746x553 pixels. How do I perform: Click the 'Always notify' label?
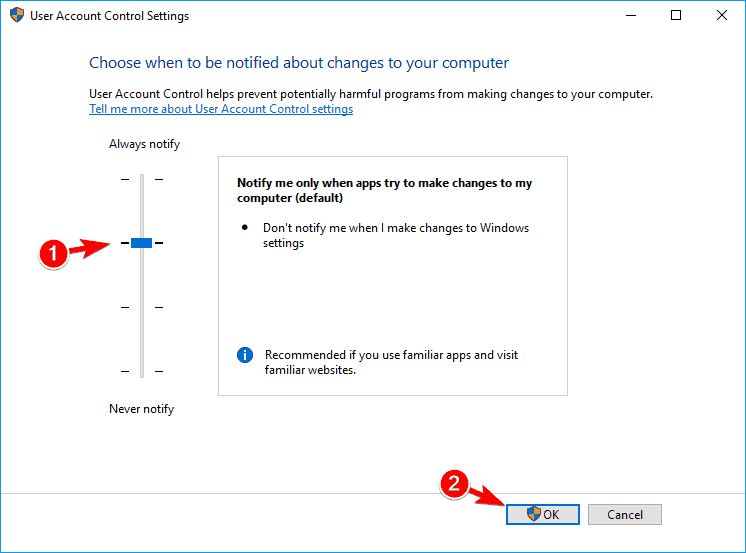tap(145, 144)
